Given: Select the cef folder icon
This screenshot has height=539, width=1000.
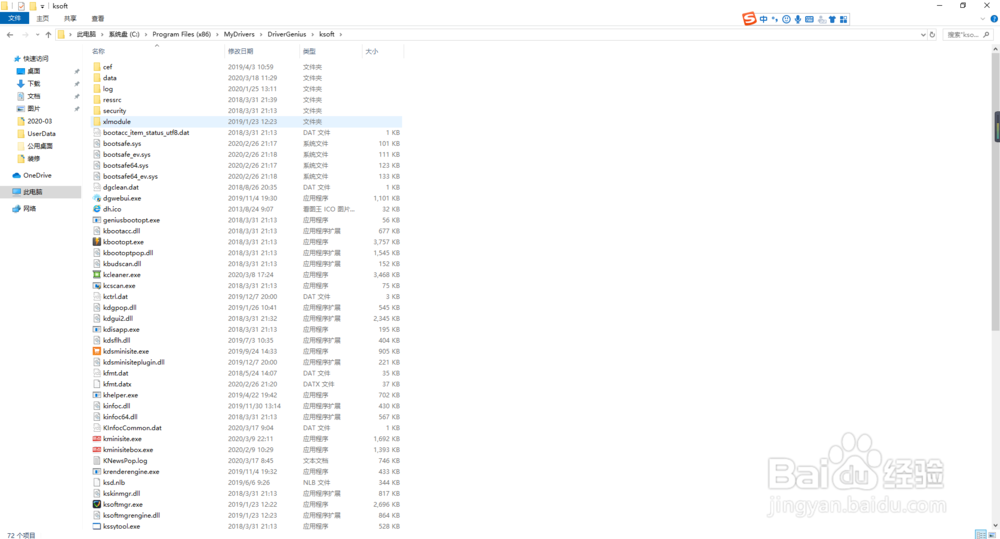Looking at the screenshot, I should click(97, 67).
